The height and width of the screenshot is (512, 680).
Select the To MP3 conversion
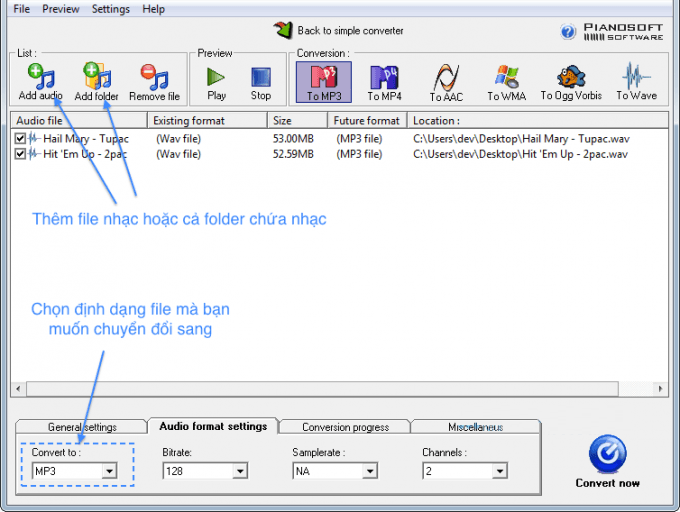[324, 82]
